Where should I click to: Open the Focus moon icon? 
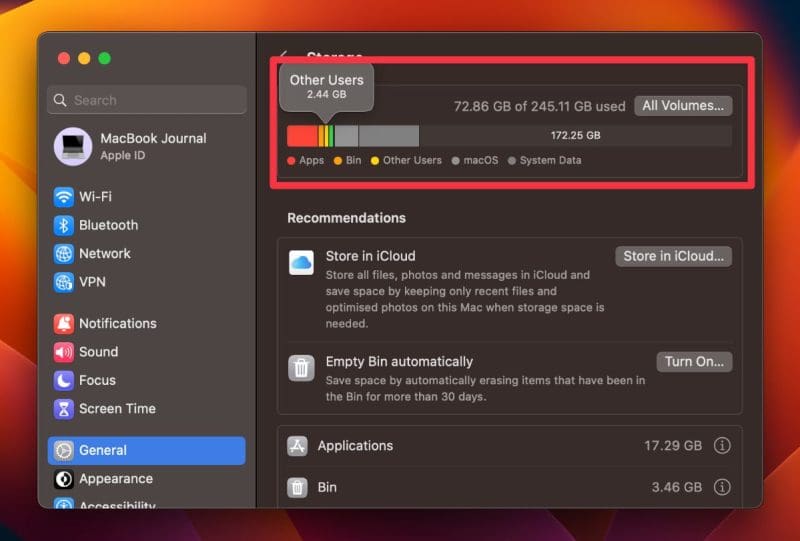(x=64, y=380)
